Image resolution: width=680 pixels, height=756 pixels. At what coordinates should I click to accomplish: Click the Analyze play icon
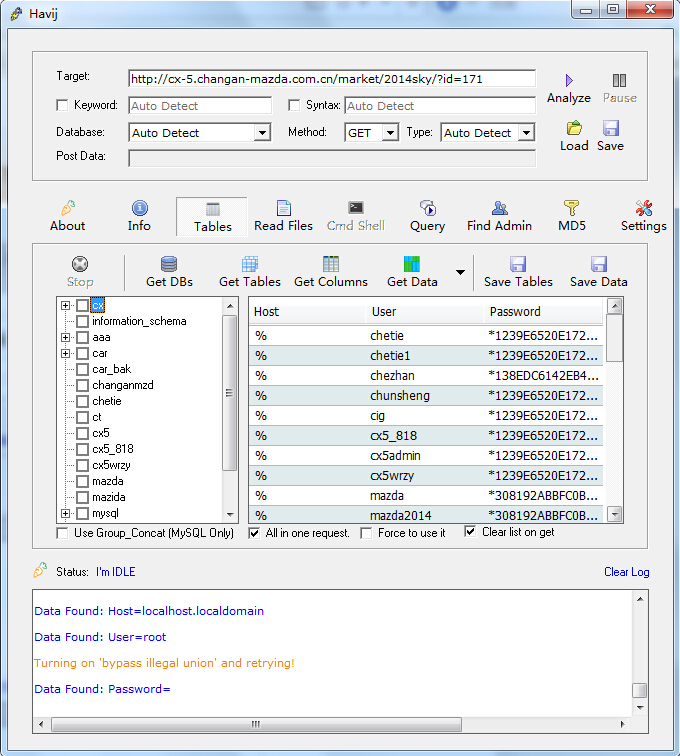click(x=569, y=80)
